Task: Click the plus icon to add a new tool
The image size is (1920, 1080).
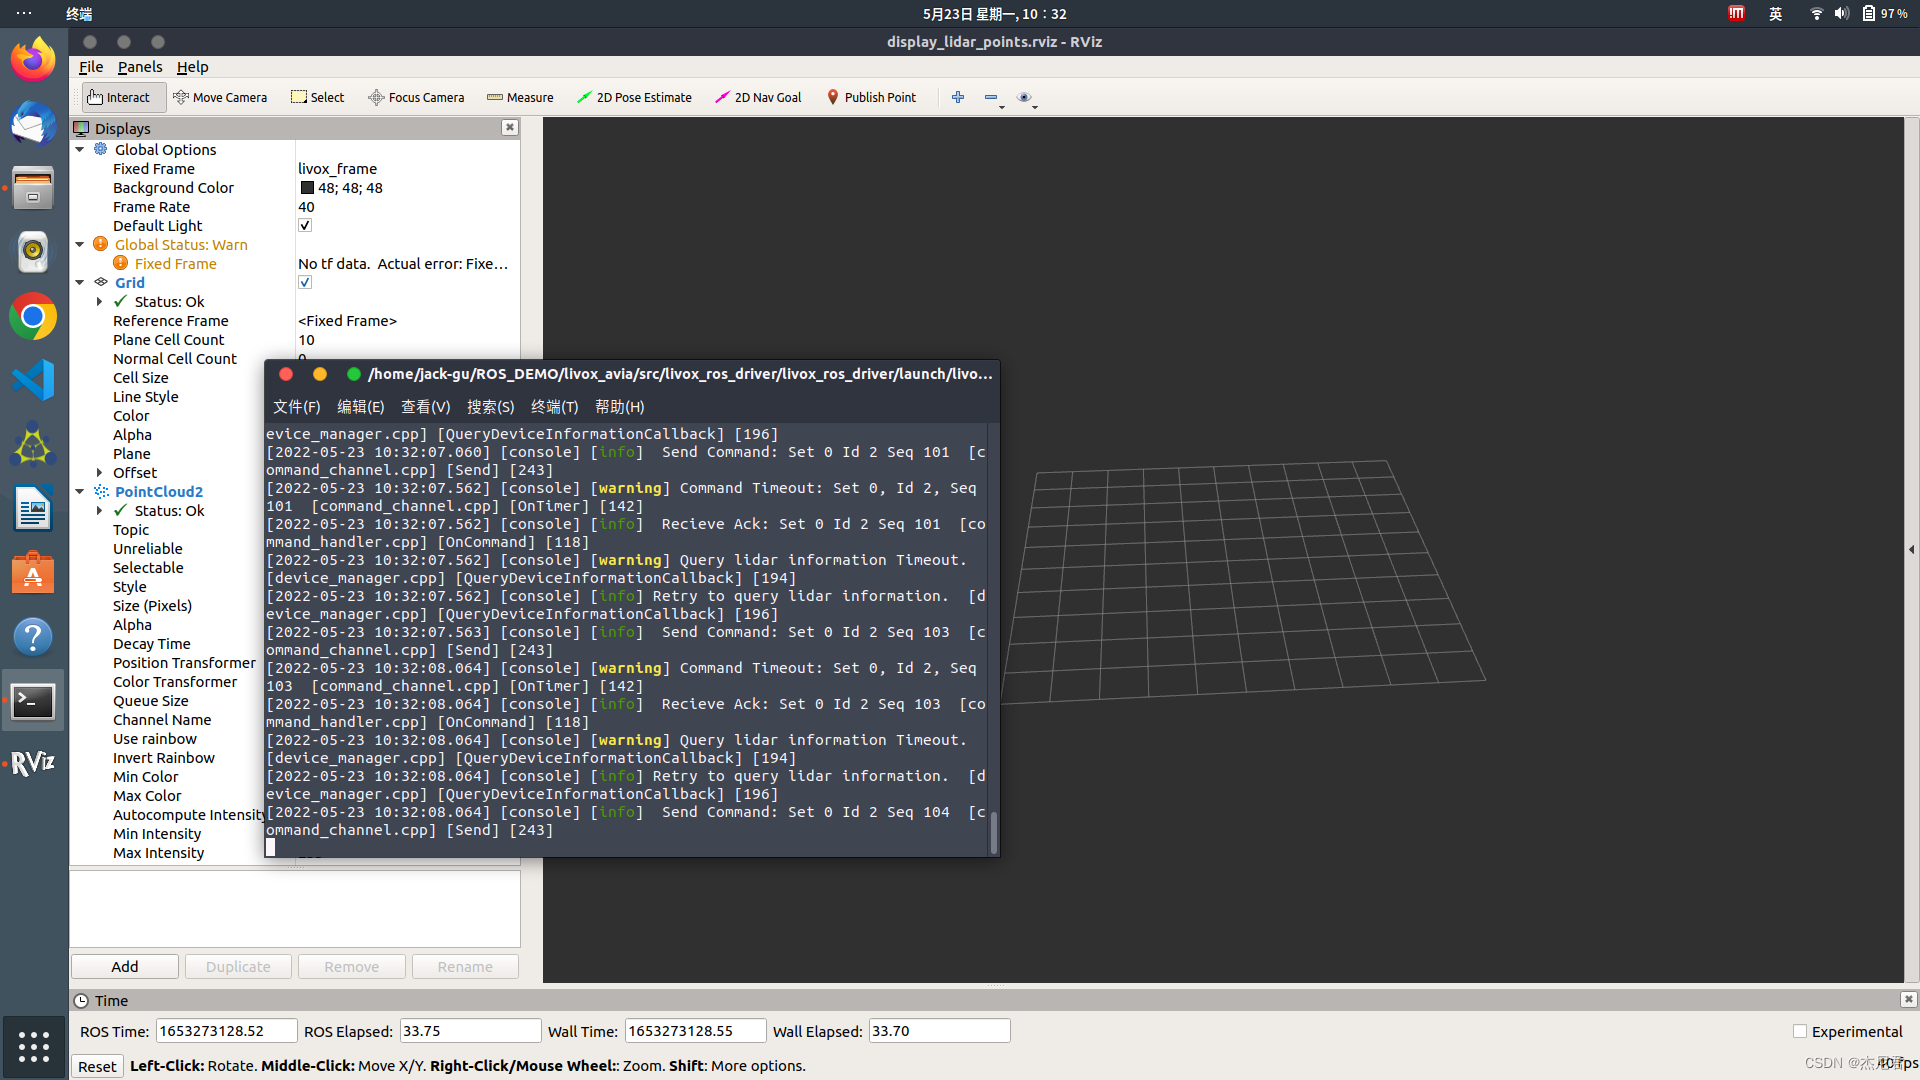Action: click(x=957, y=97)
